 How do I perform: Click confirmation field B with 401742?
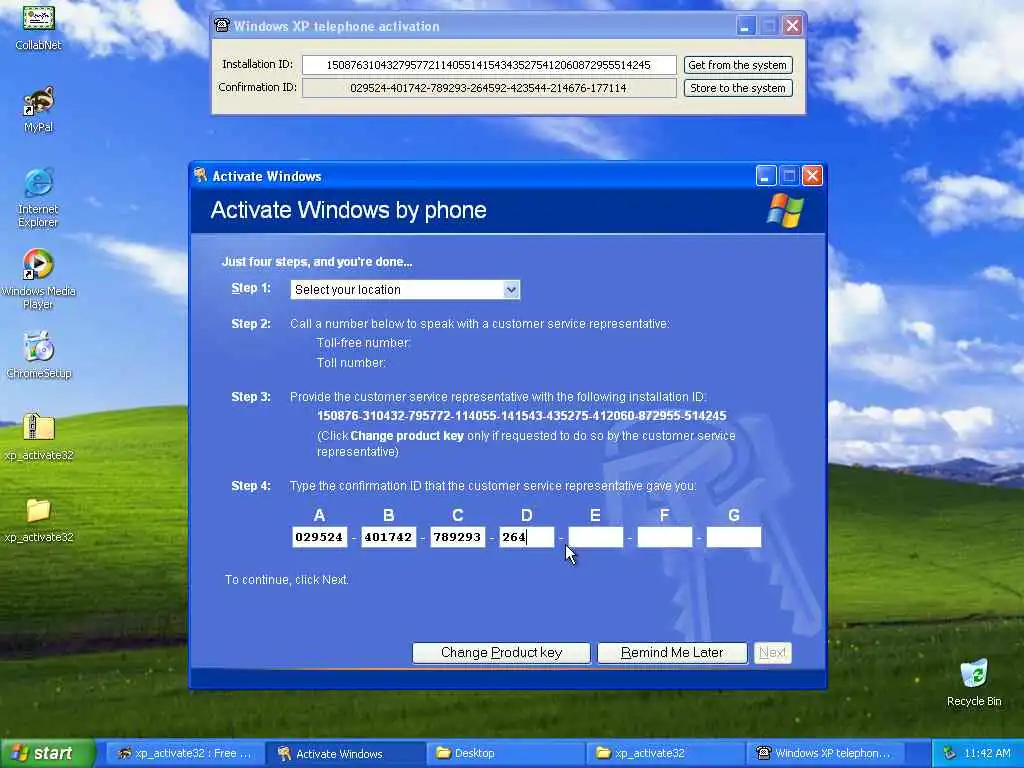(389, 537)
